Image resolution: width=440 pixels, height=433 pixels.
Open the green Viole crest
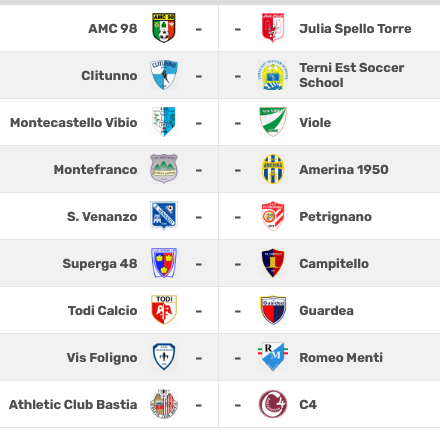(273, 122)
